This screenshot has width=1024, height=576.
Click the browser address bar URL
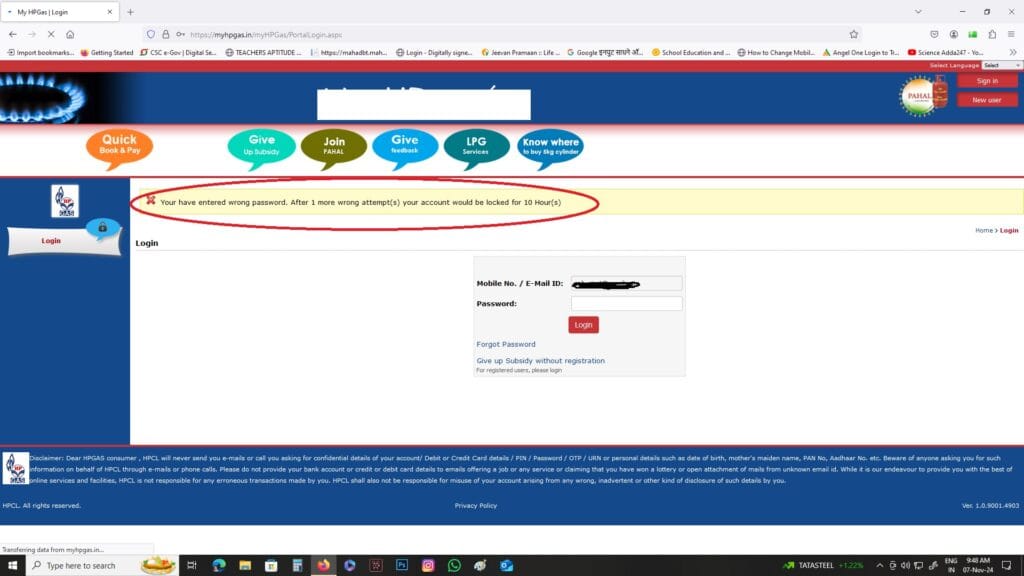pyautogui.click(x=266, y=35)
